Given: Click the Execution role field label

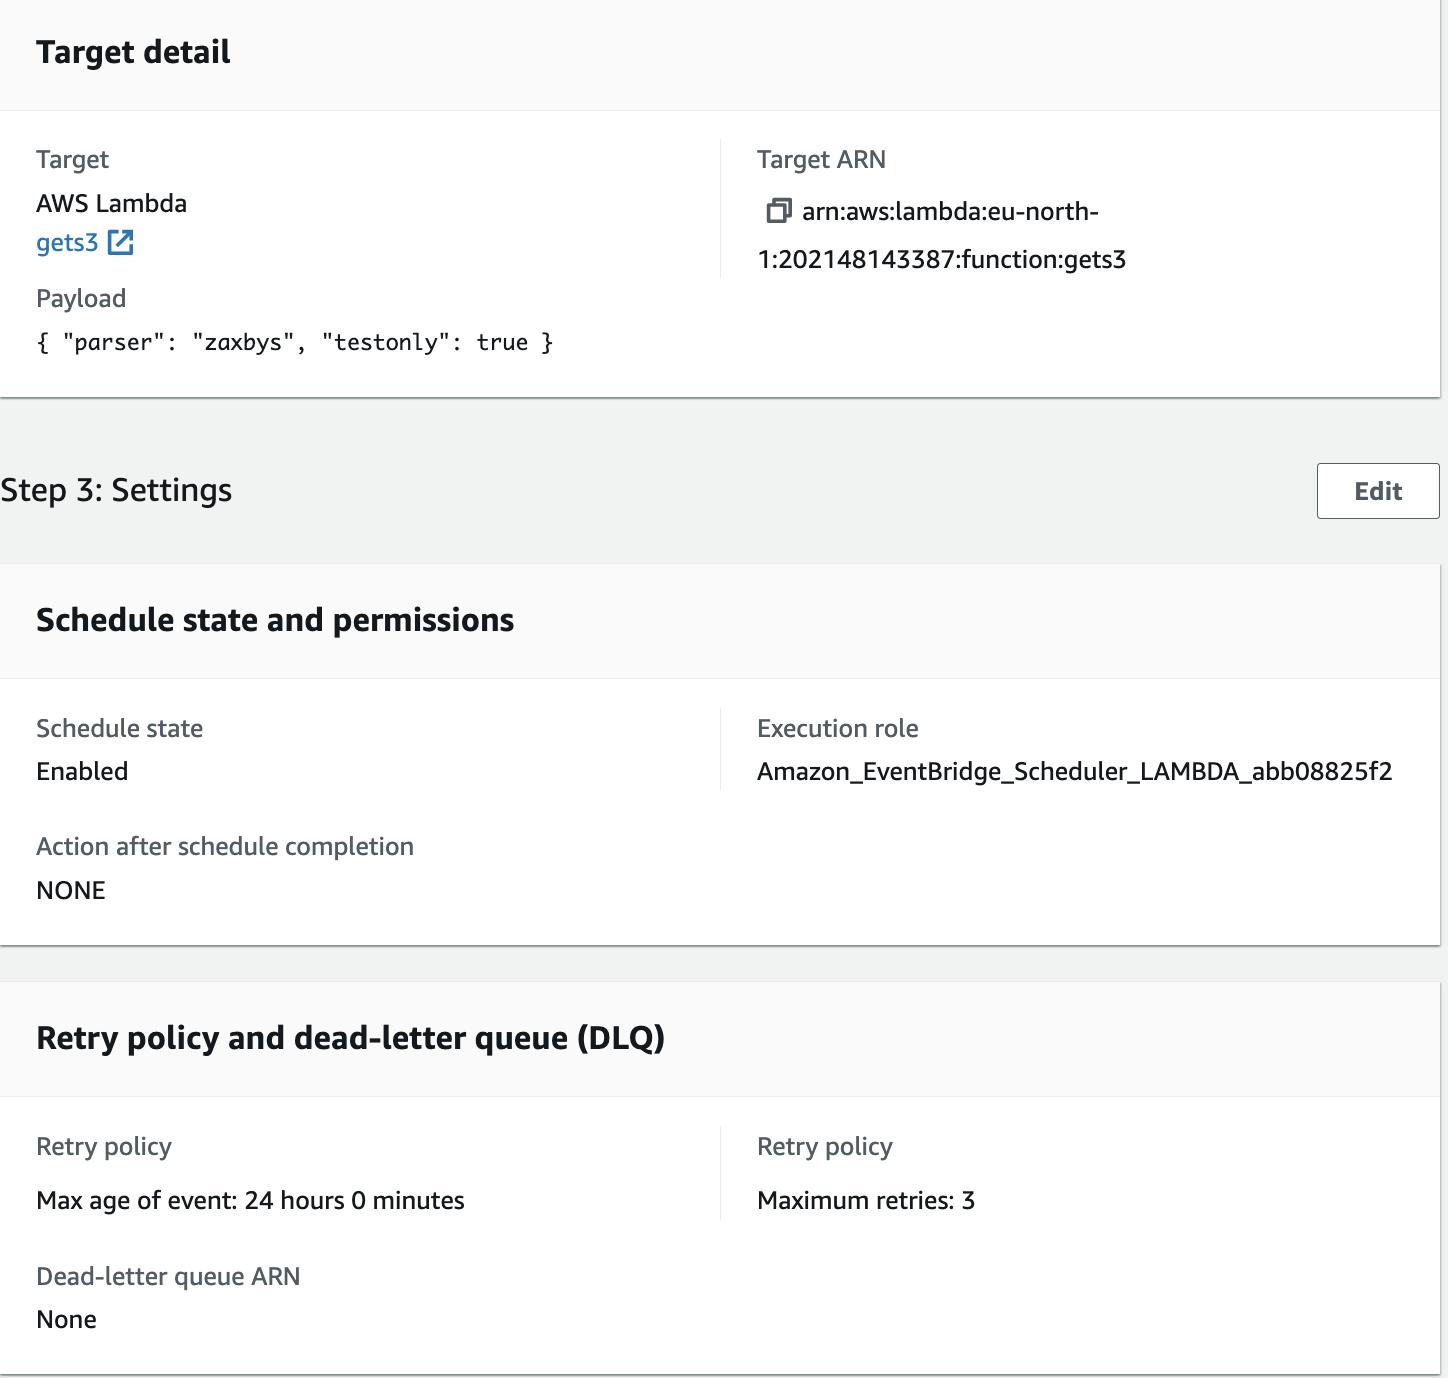Looking at the screenshot, I should (x=837, y=728).
